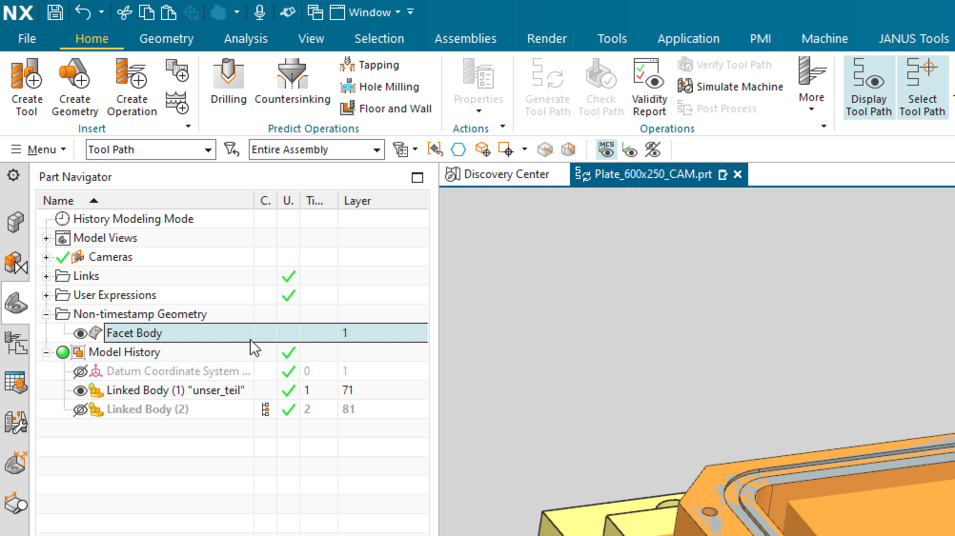
Task: Open the Window dropdown in title bar
Action: point(375,12)
